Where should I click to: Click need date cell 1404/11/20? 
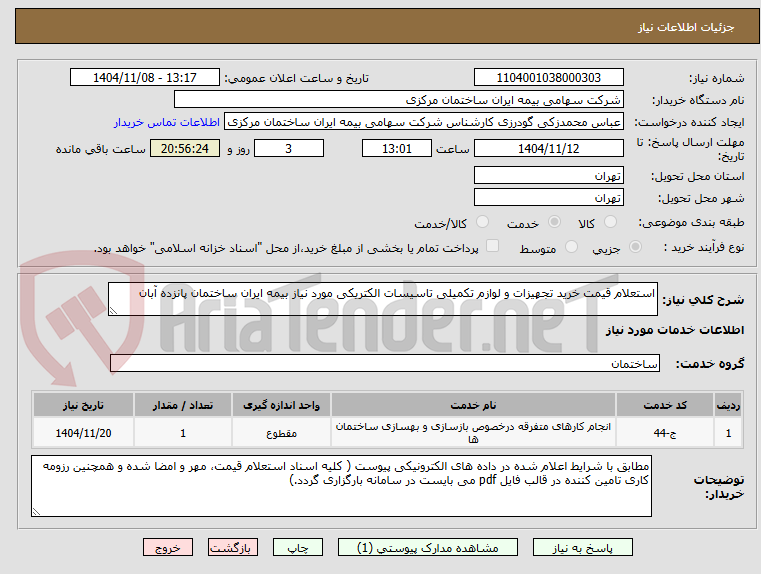tap(83, 433)
